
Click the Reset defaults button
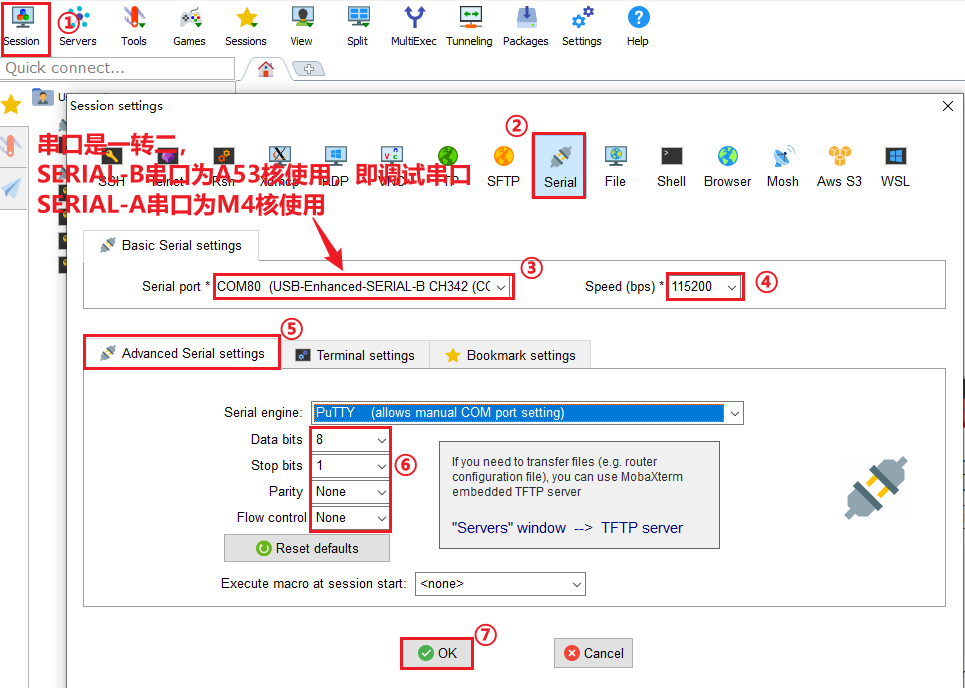coord(306,548)
